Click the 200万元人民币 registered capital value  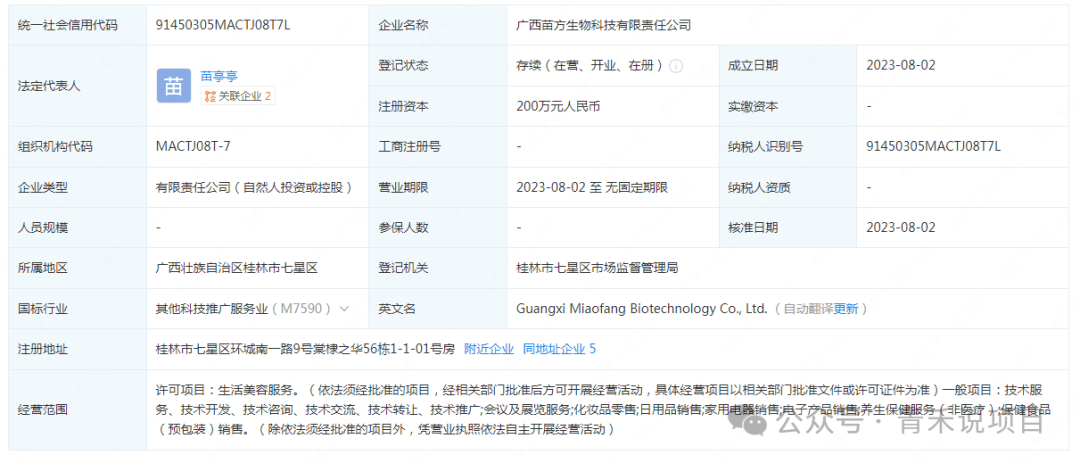click(558, 106)
